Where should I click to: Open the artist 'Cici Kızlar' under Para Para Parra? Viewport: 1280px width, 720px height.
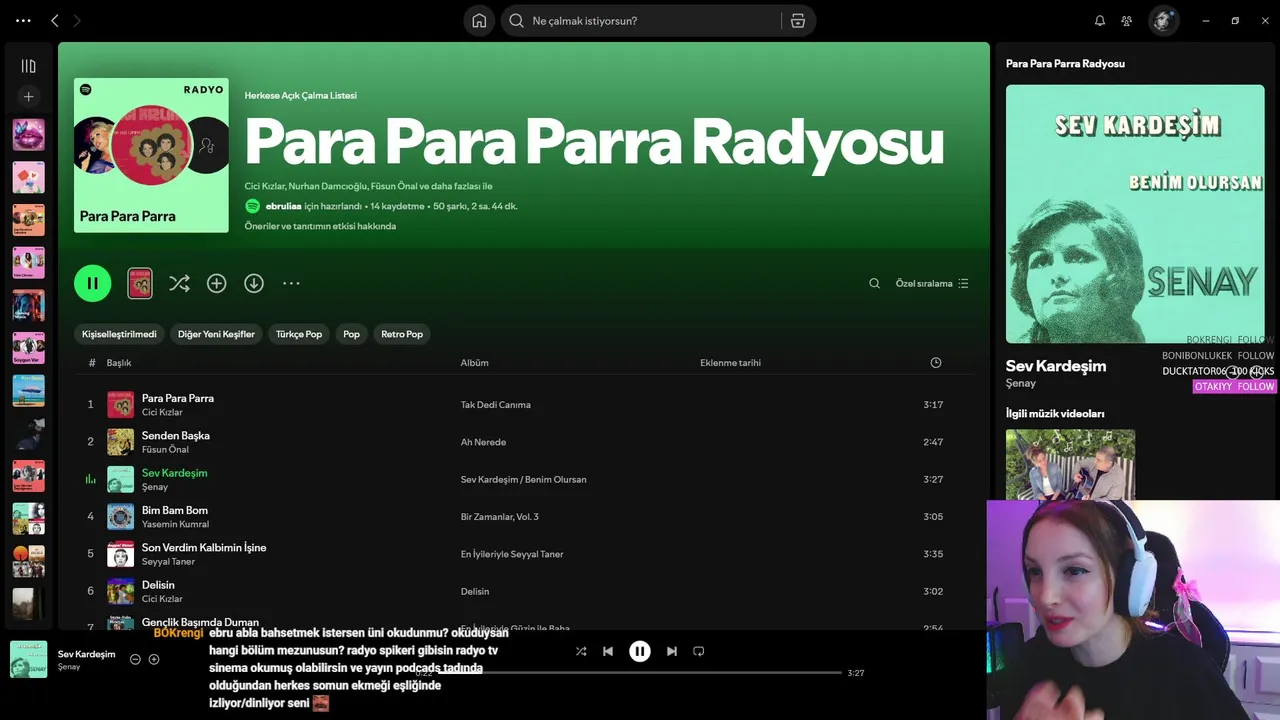point(162,412)
